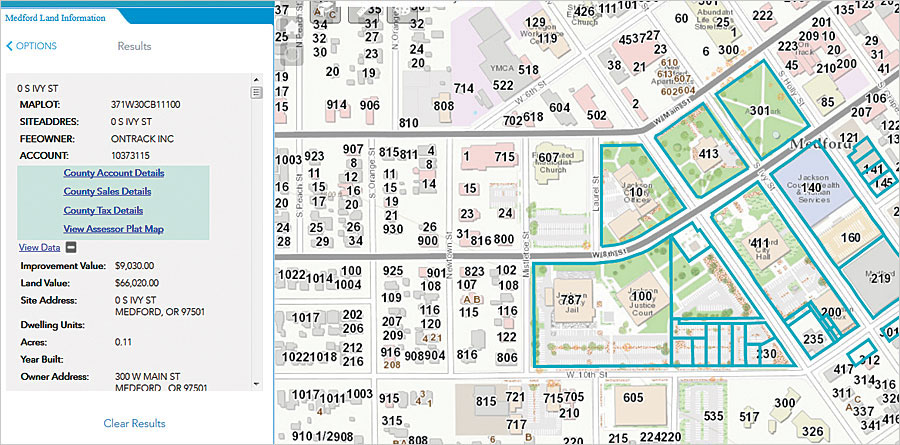Select ACCOUNT value 10373115
This screenshot has width=900, height=445.
tap(129, 156)
